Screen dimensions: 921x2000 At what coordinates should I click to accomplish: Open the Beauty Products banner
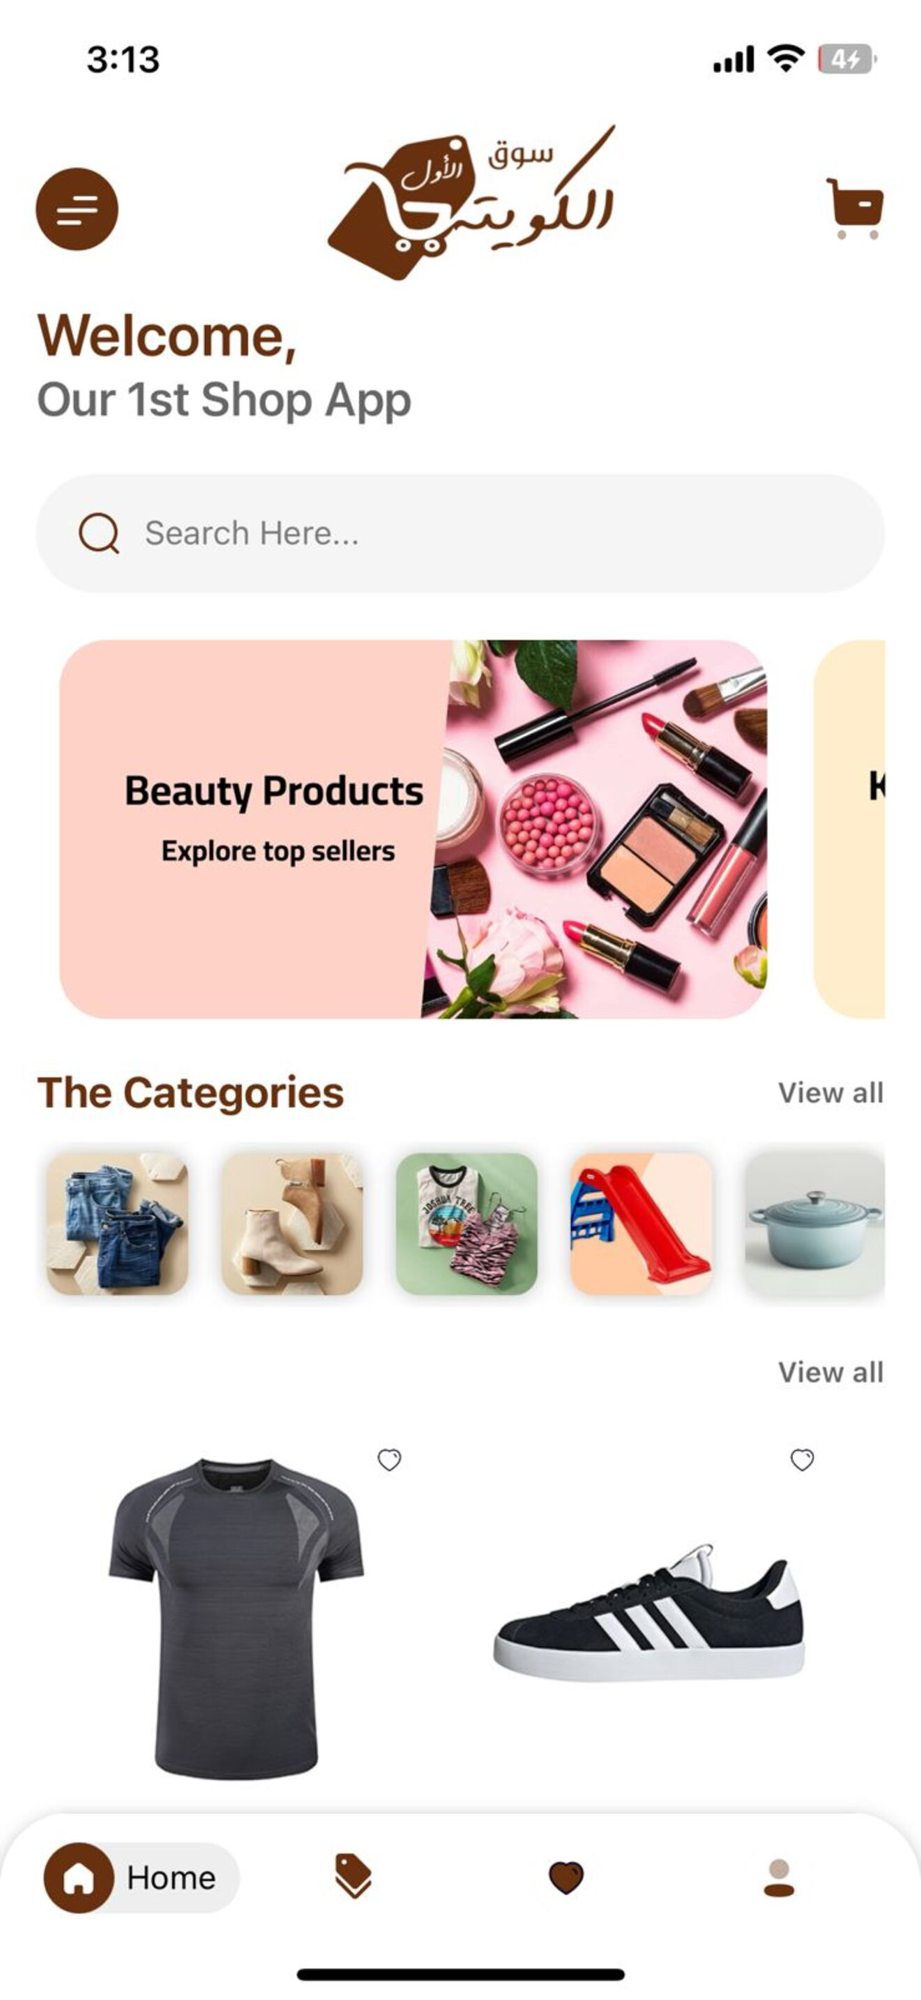[x=413, y=829]
